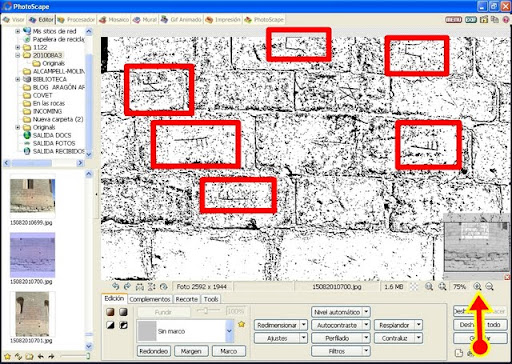Open the Mosaico tab in top bar

click(x=114, y=20)
